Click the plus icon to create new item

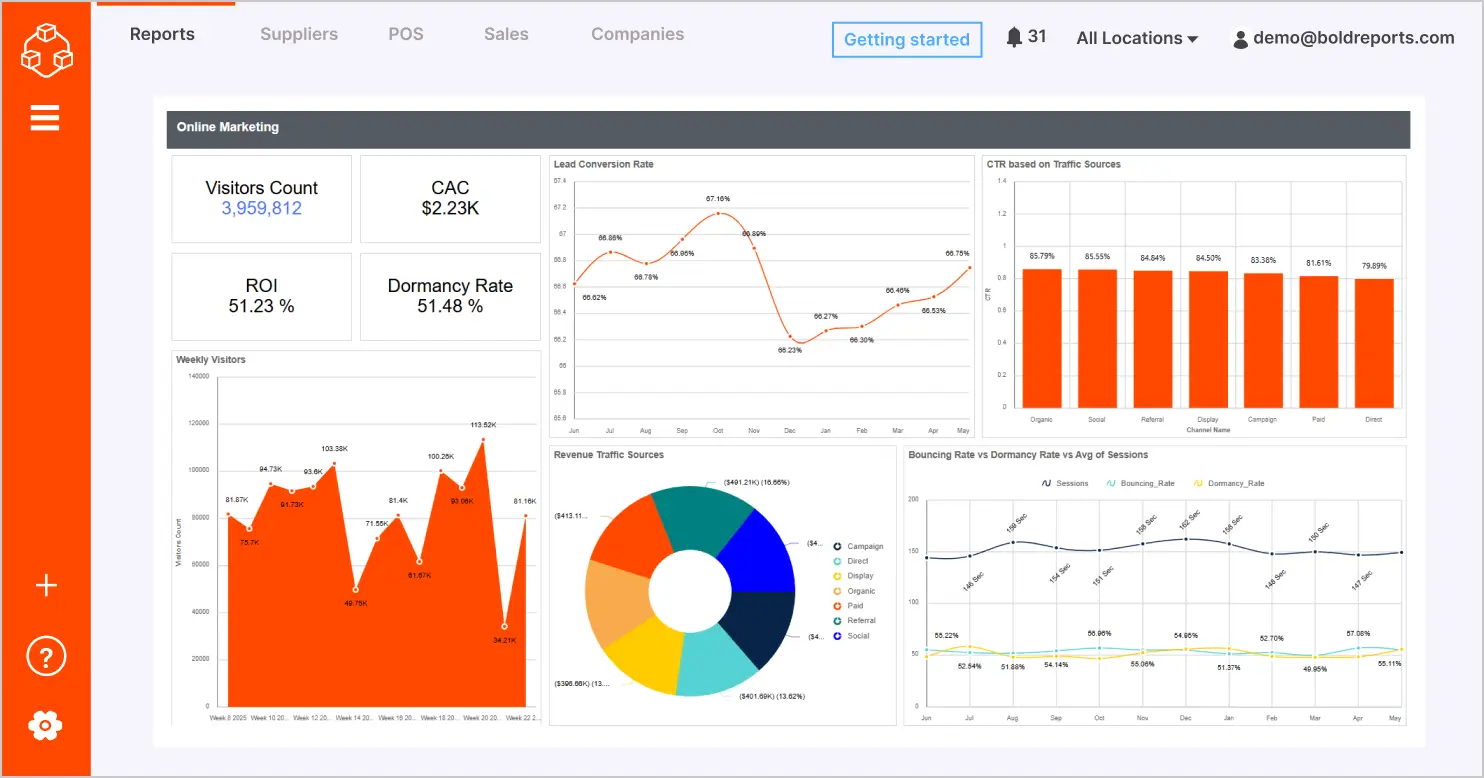tap(46, 585)
